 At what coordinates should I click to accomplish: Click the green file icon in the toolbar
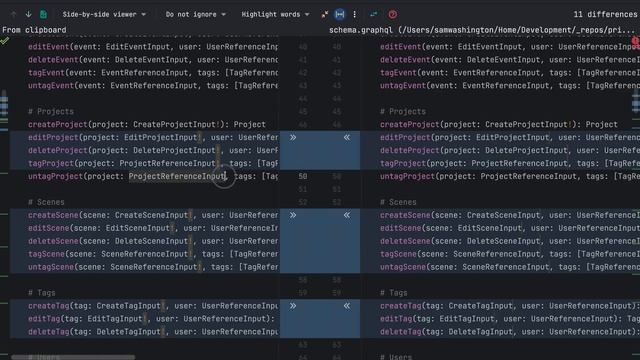coord(43,14)
